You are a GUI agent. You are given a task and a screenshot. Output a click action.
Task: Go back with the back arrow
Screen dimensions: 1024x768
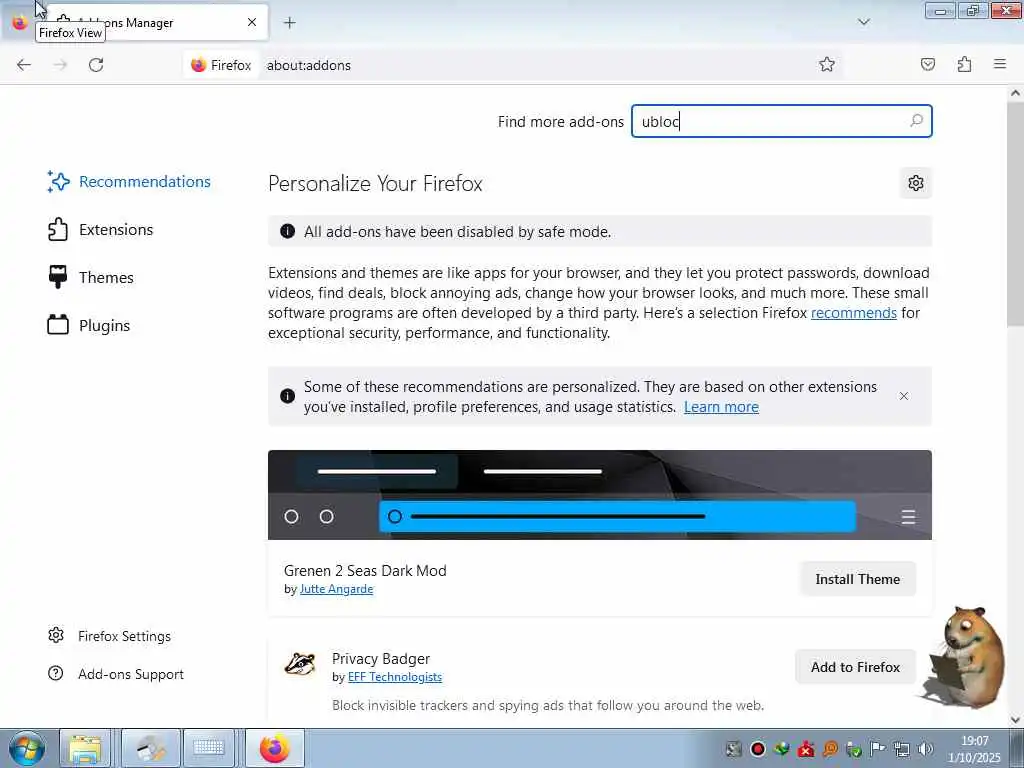click(x=24, y=65)
